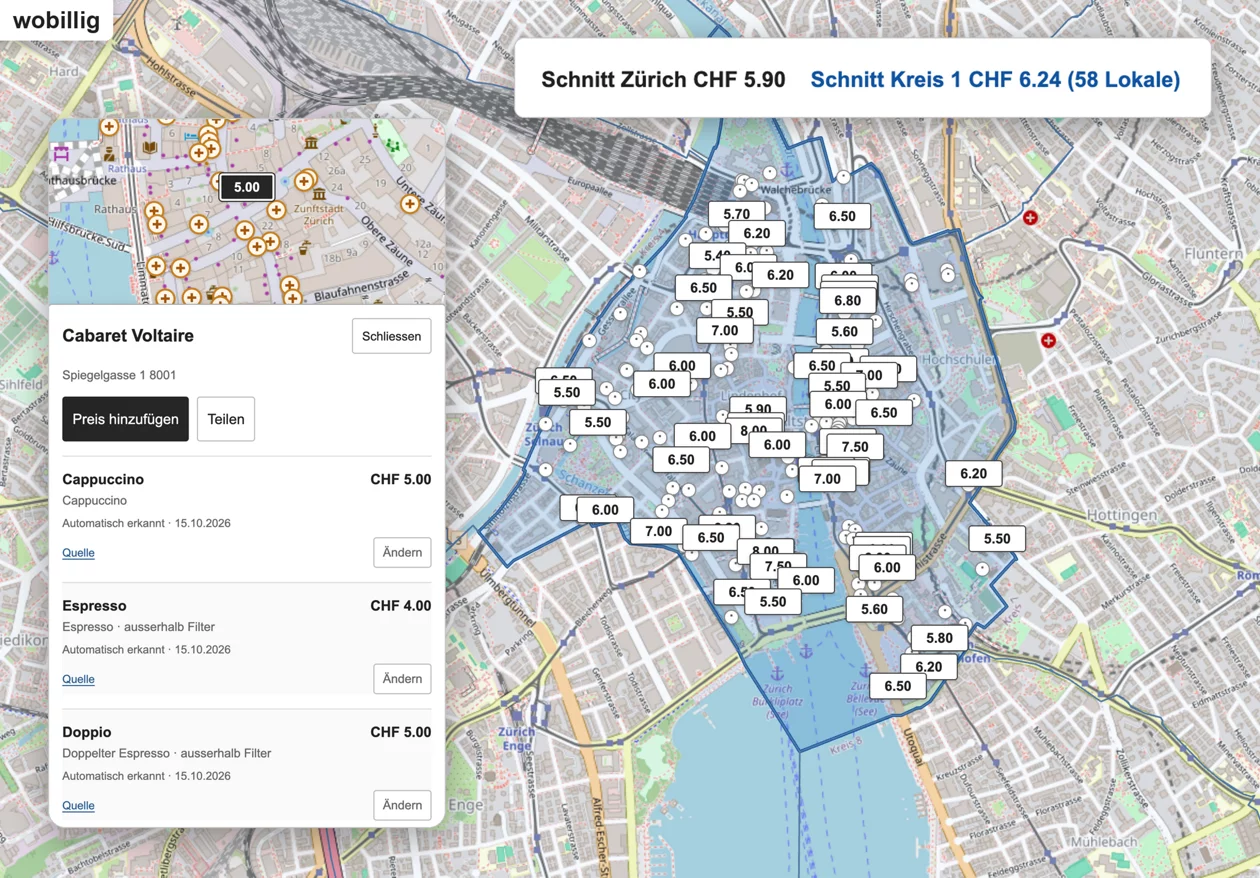Click the anchor icon above Zürich Bellevue (See)
This screenshot has height=878, width=1260.
click(863, 671)
